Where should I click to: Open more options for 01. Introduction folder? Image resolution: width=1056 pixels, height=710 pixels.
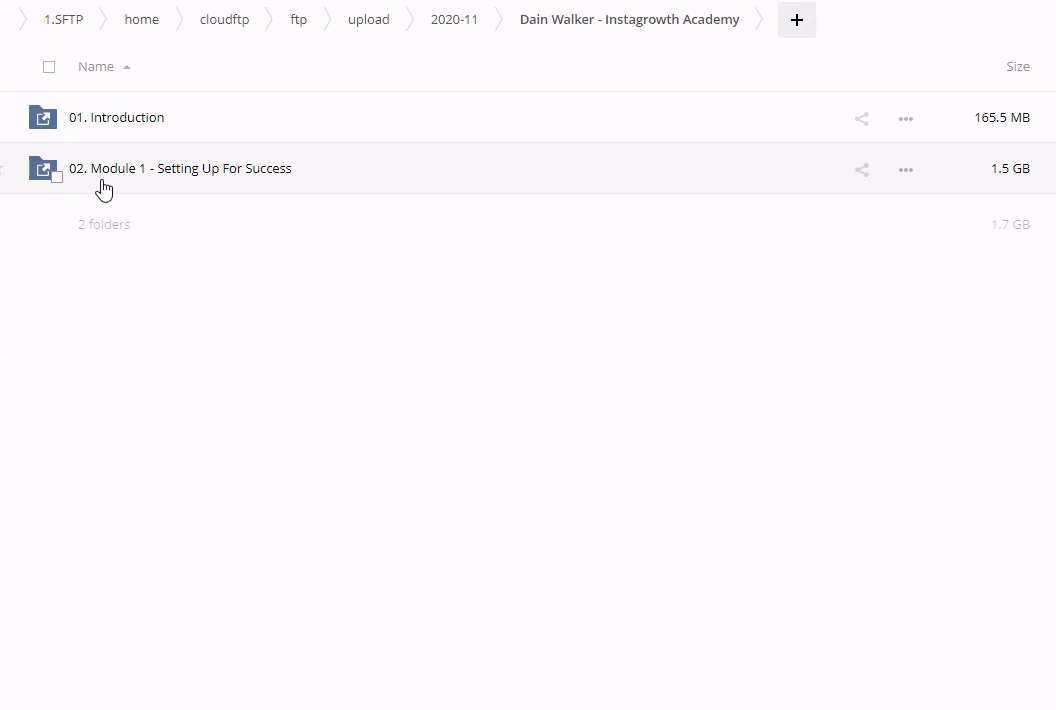[x=905, y=118]
